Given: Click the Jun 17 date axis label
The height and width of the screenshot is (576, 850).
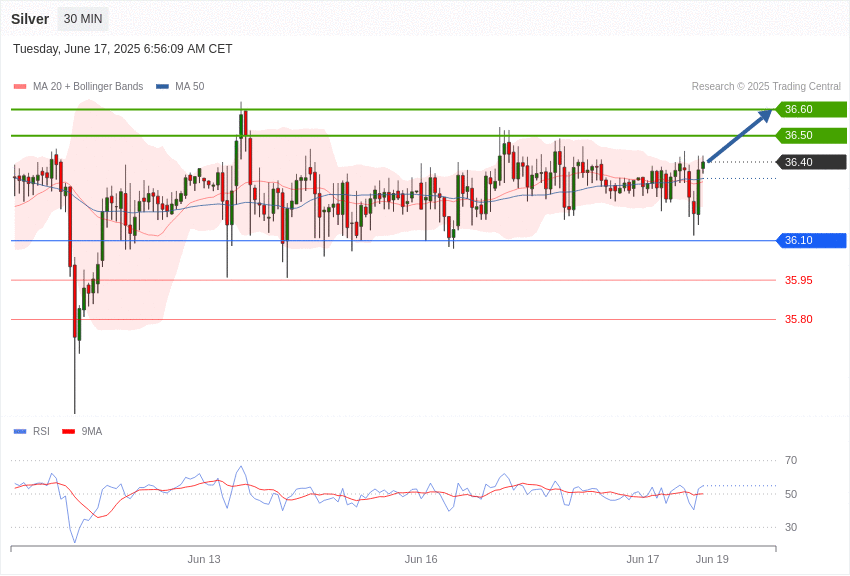Looking at the screenshot, I should [642, 559].
